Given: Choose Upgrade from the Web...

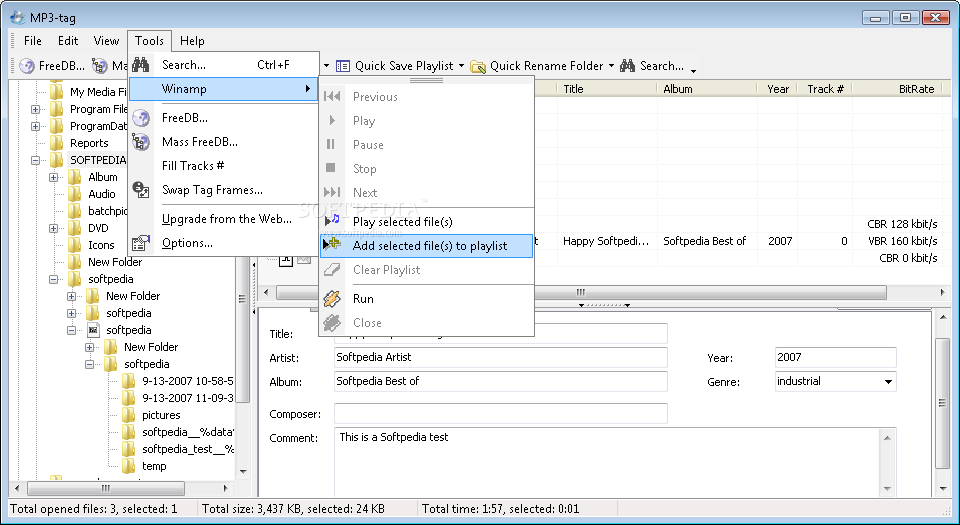Looking at the screenshot, I should [x=223, y=219].
